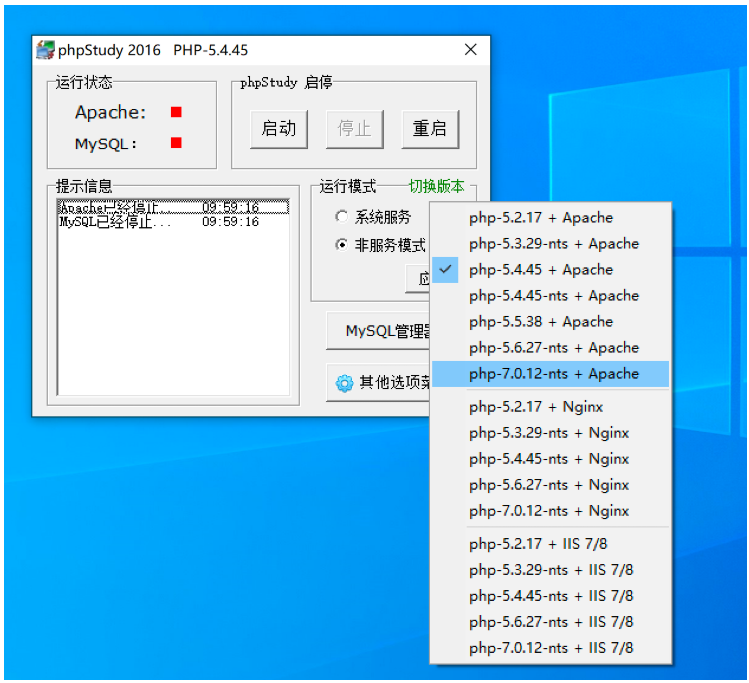Screen dimensions: 749x683
Task: Switch to php-7.0.12-nts + Apache
Action: tap(550, 374)
